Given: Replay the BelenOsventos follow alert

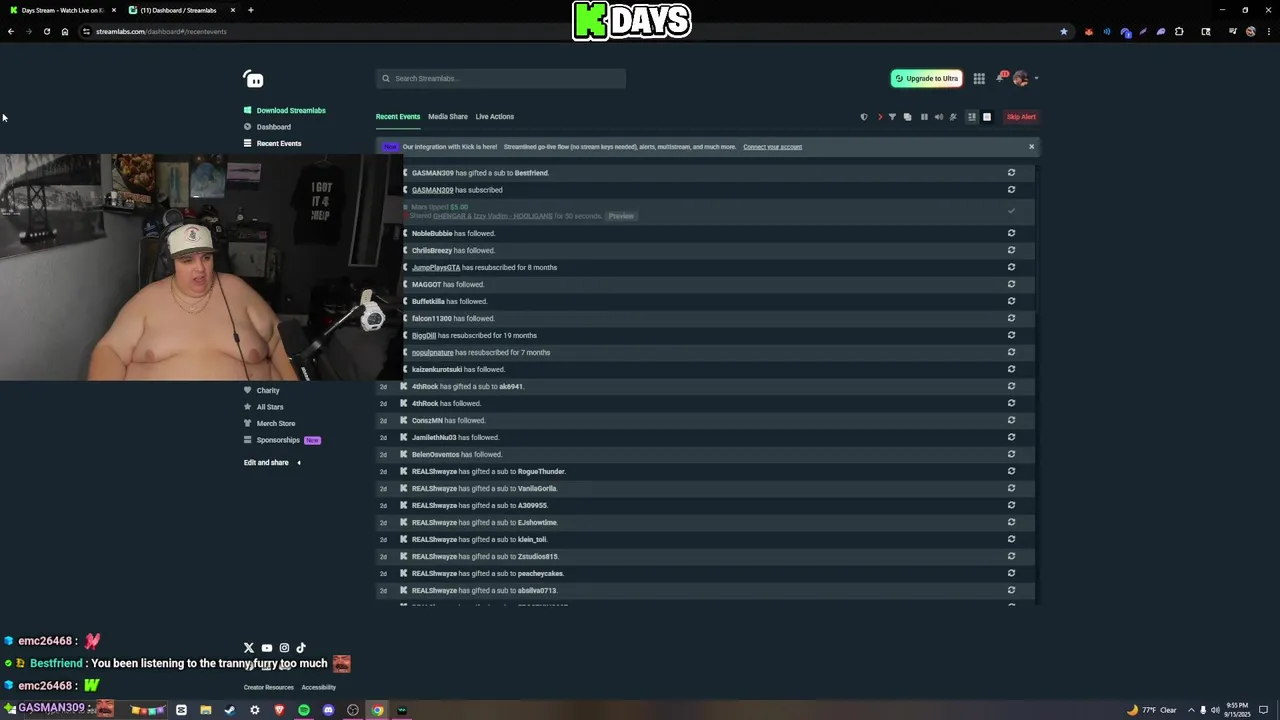Looking at the screenshot, I should 1011,454.
